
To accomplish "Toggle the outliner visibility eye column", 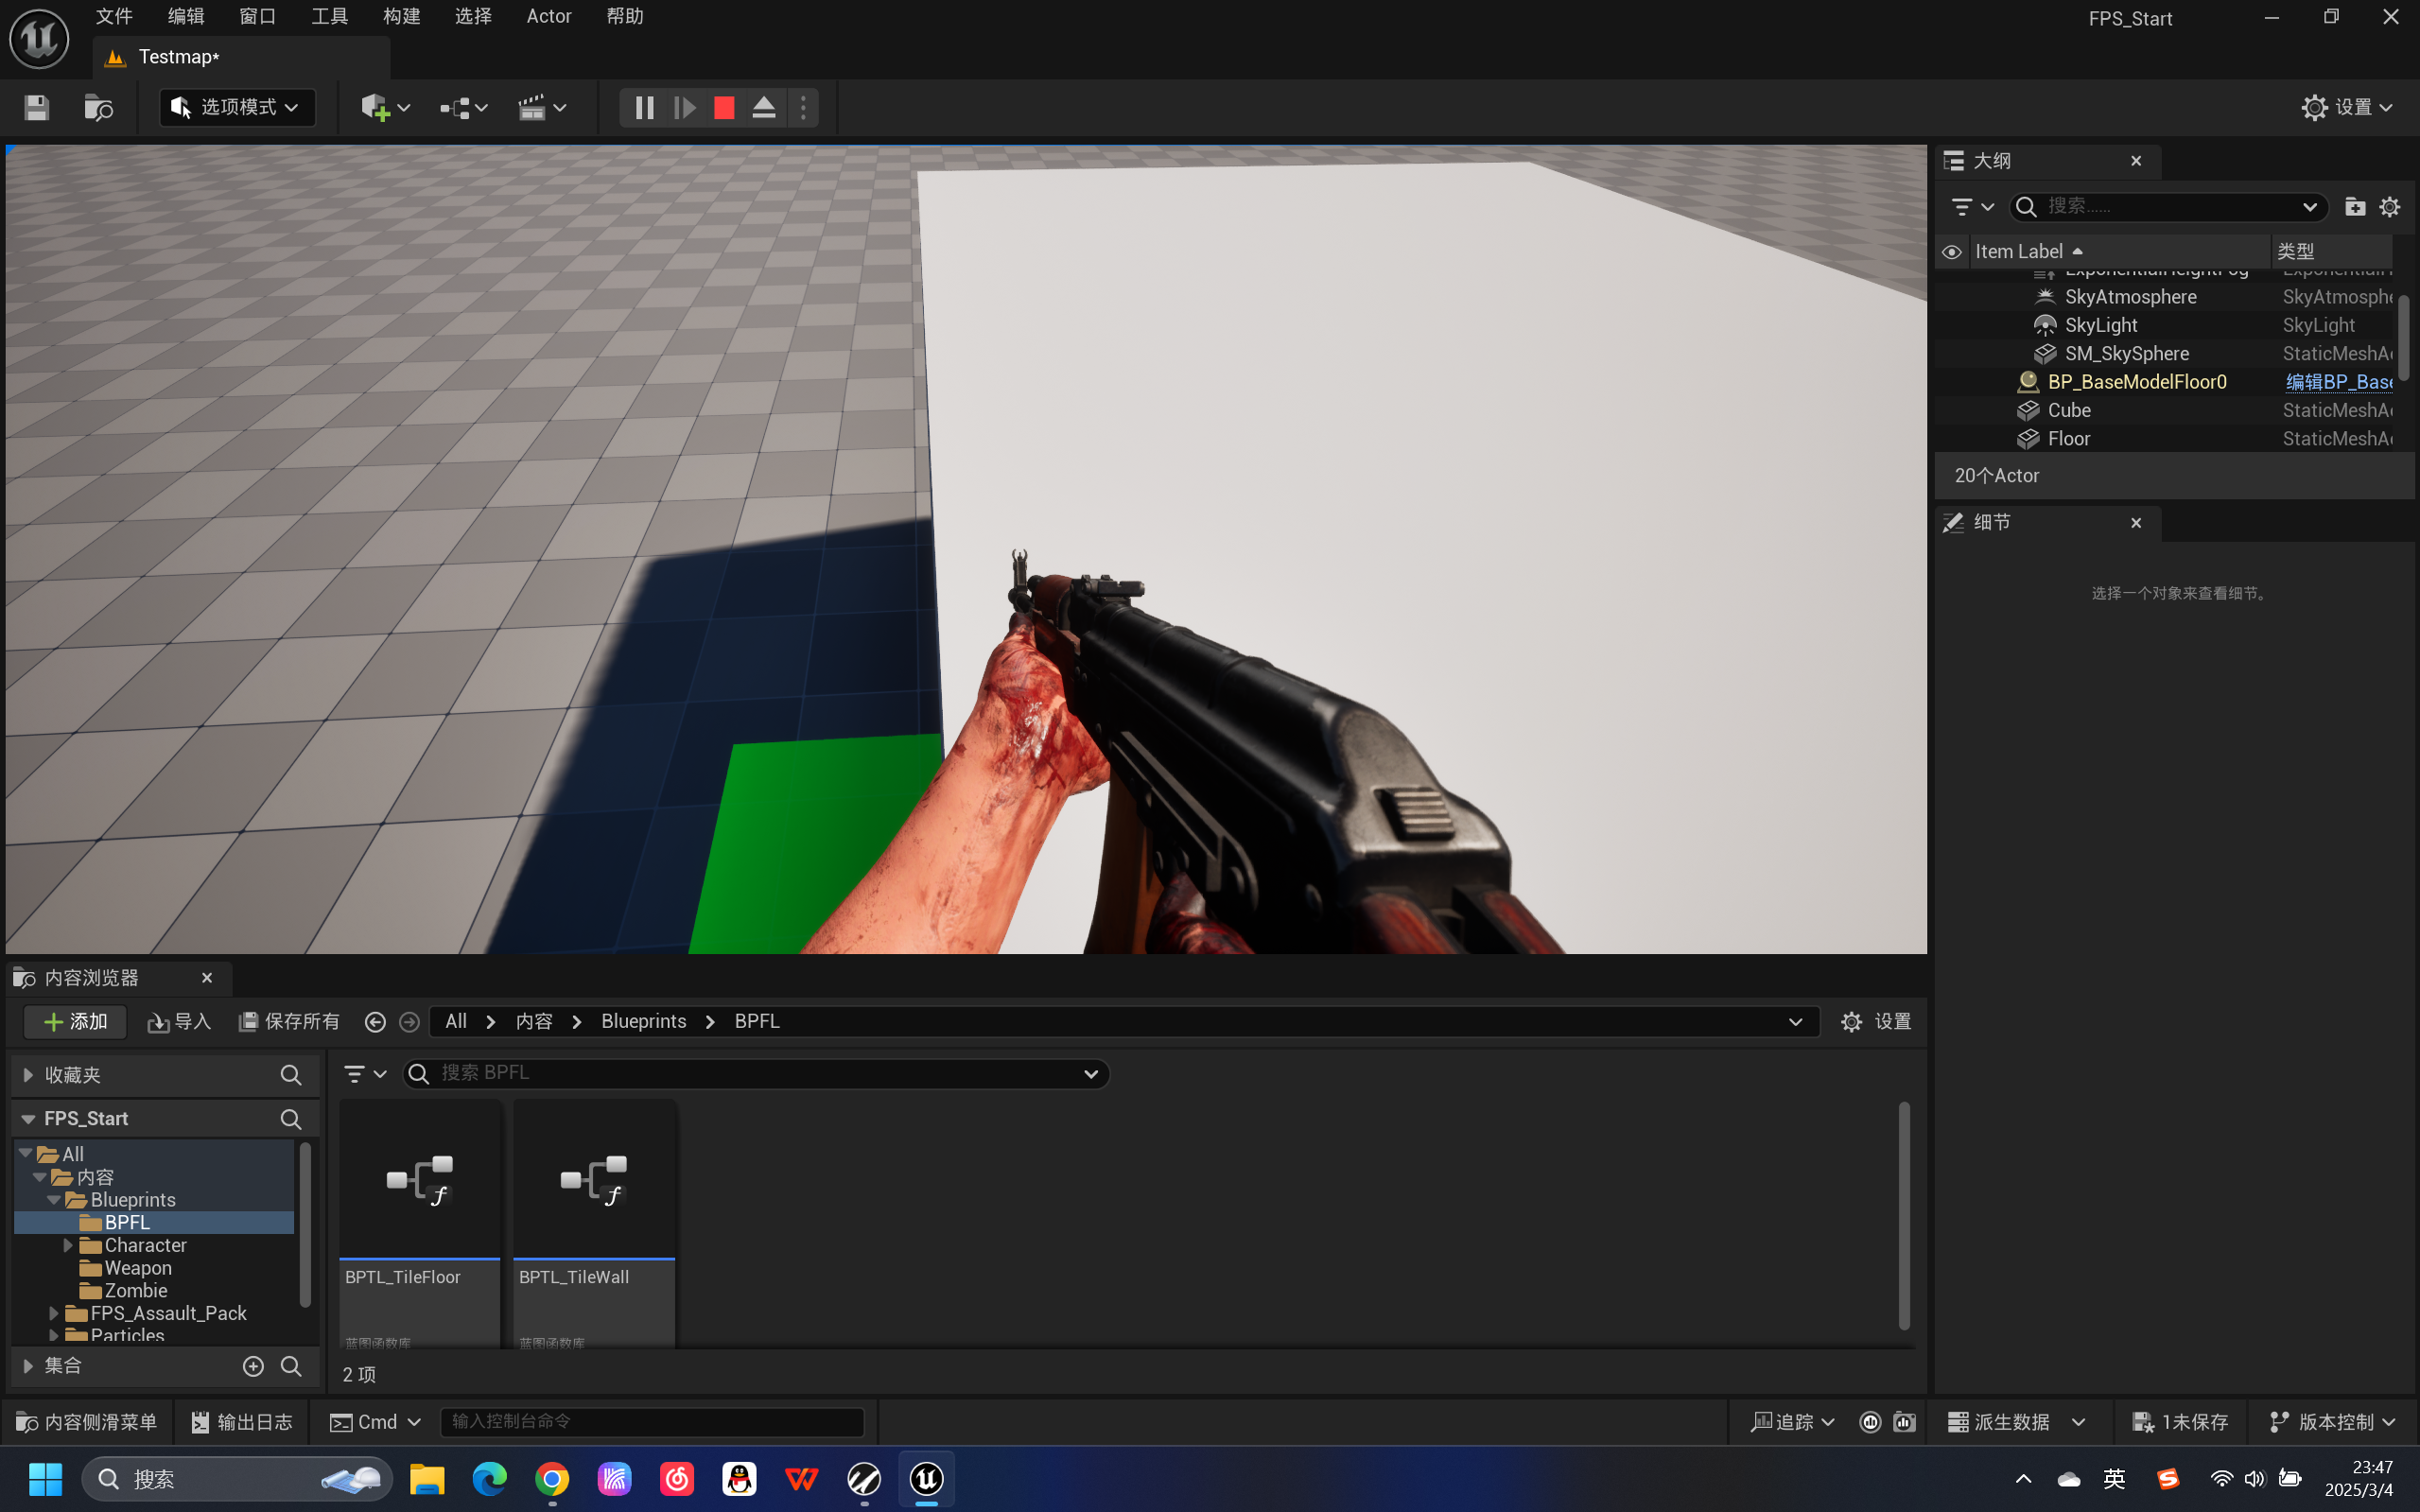I will point(1951,252).
